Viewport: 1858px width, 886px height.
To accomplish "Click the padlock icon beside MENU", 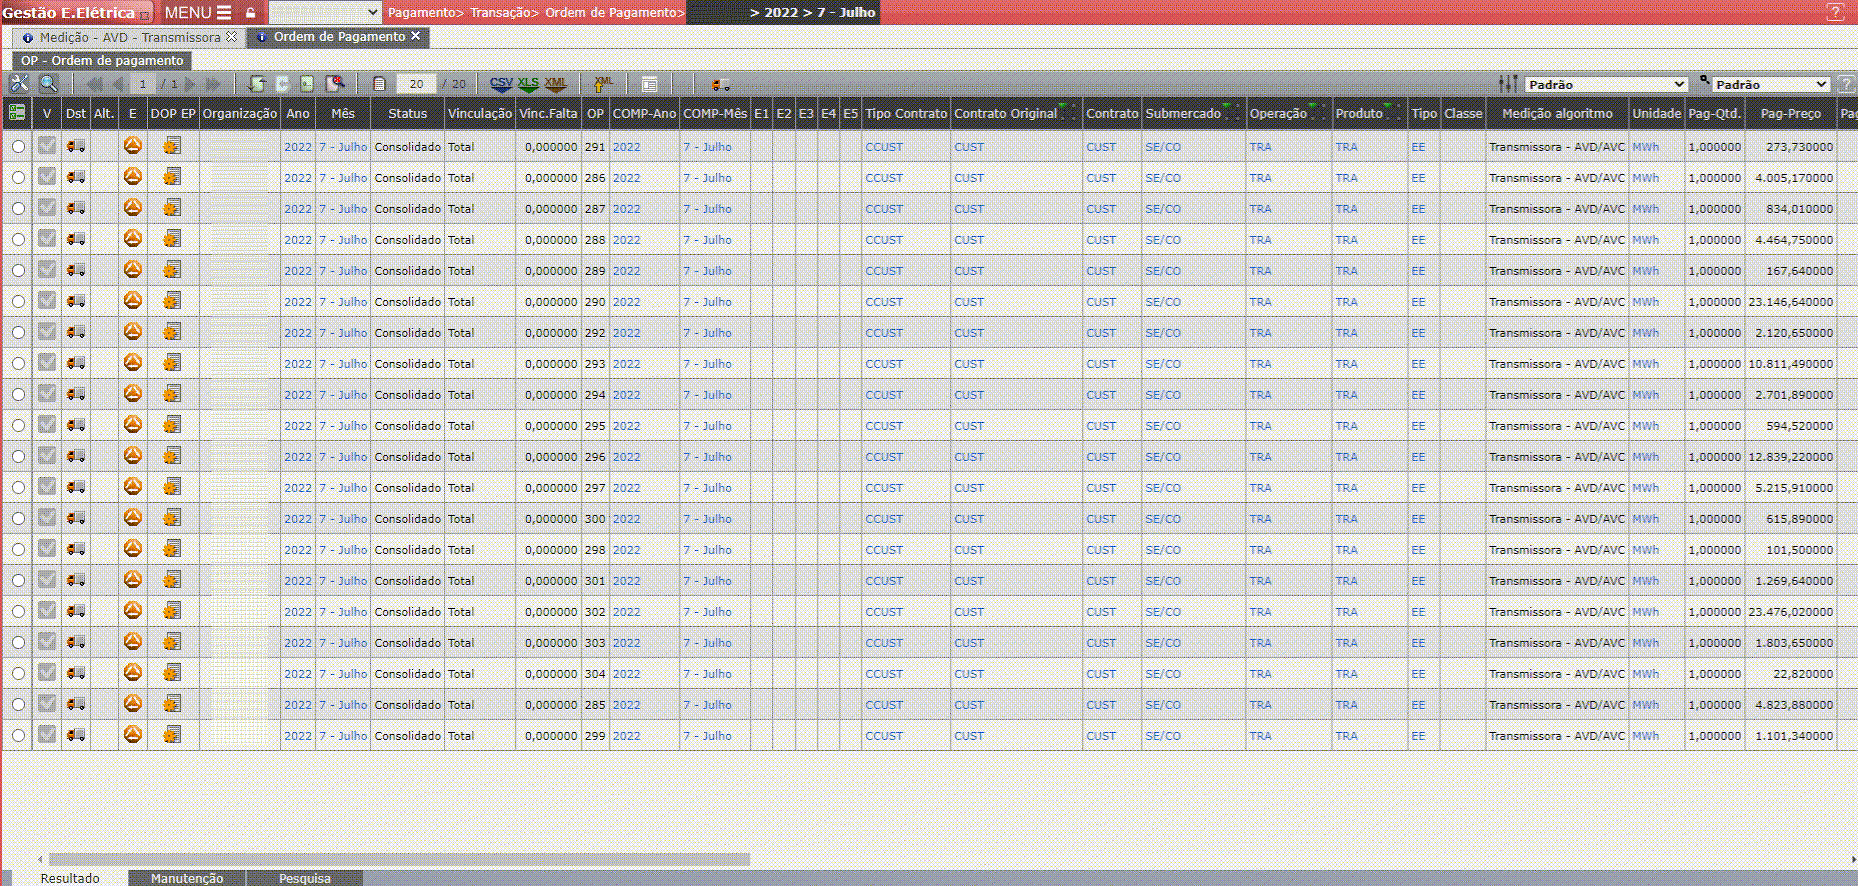I will point(251,13).
